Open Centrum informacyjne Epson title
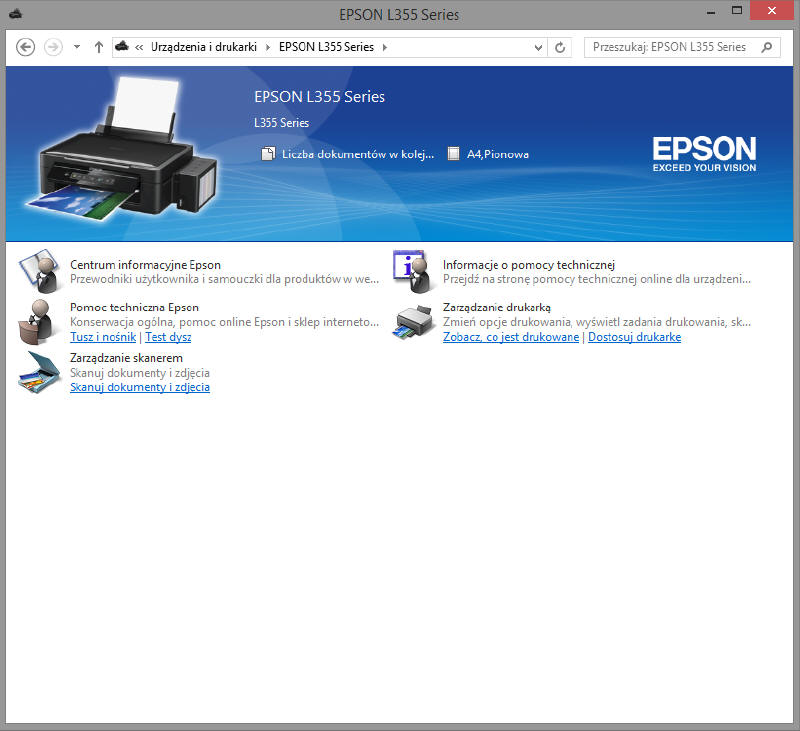This screenshot has width=800, height=731. pyautogui.click(x=145, y=265)
